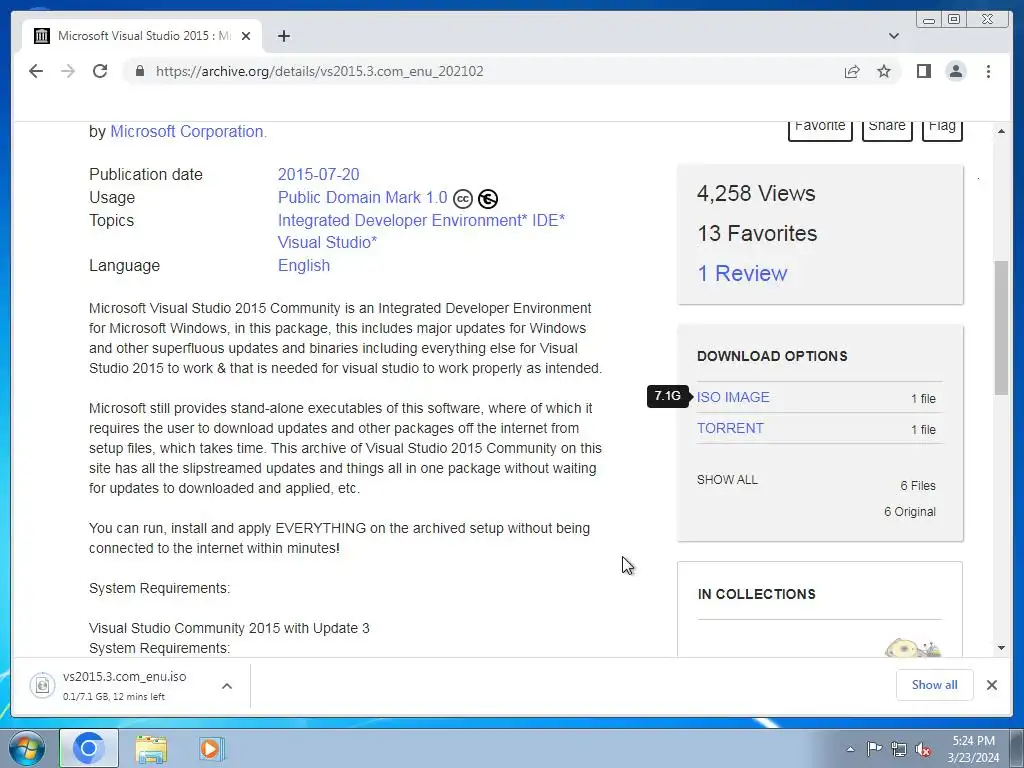Open Windows Explorer from the taskbar
Viewport: 1024px width, 768px height.
click(152, 748)
